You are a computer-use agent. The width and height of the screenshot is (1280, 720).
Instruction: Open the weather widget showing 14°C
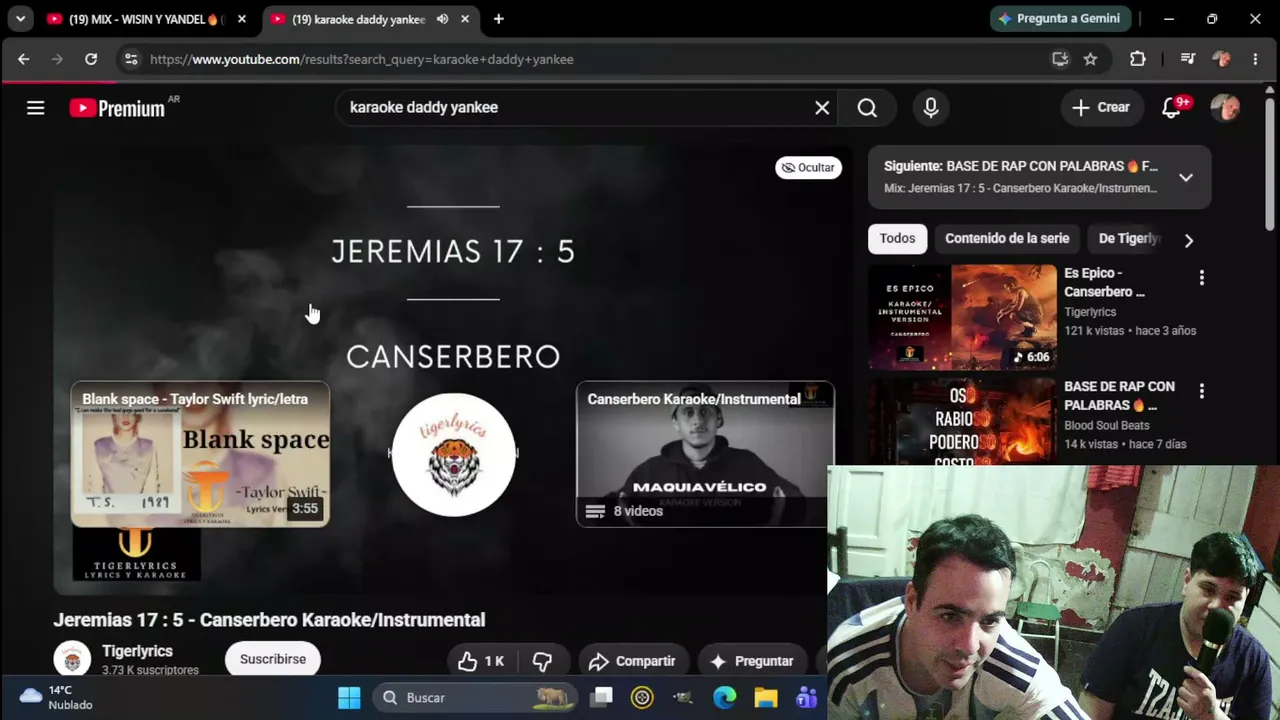(56, 697)
